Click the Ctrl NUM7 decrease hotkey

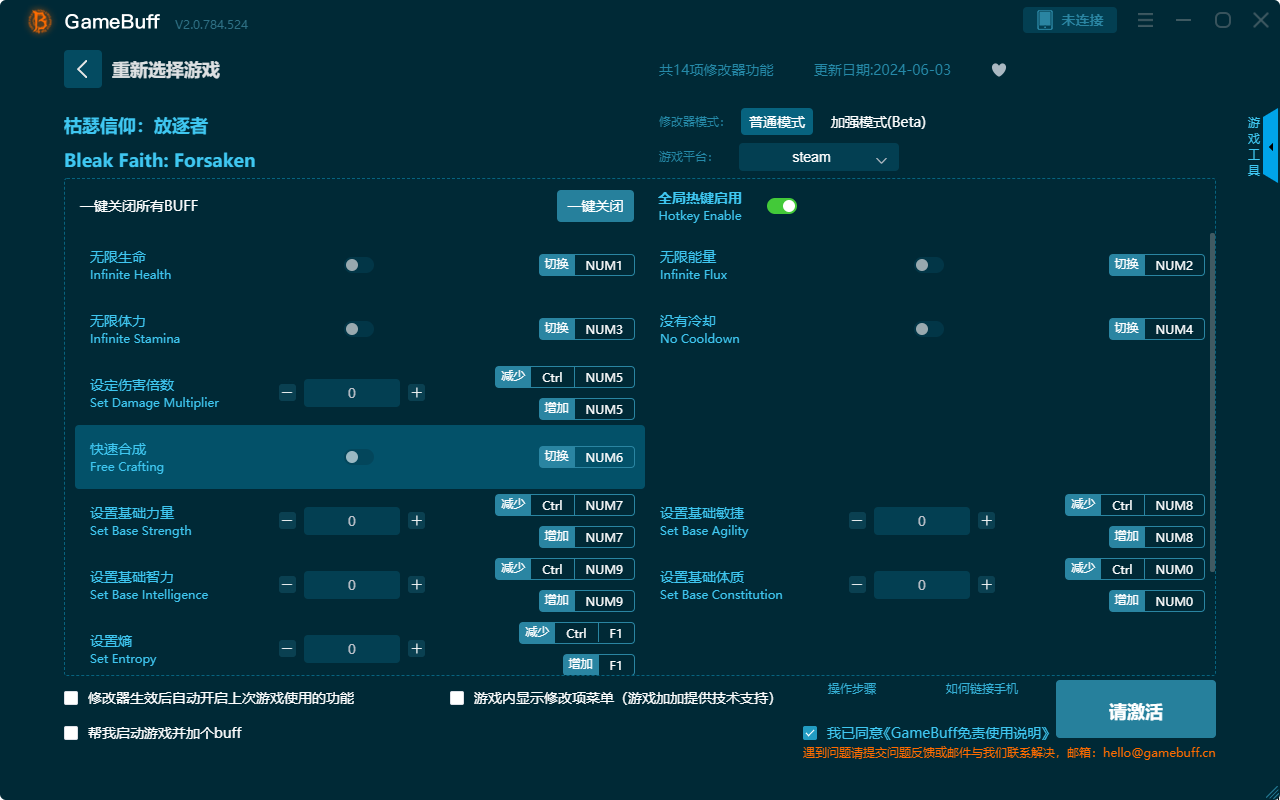pyautogui.click(x=565, y=505)
